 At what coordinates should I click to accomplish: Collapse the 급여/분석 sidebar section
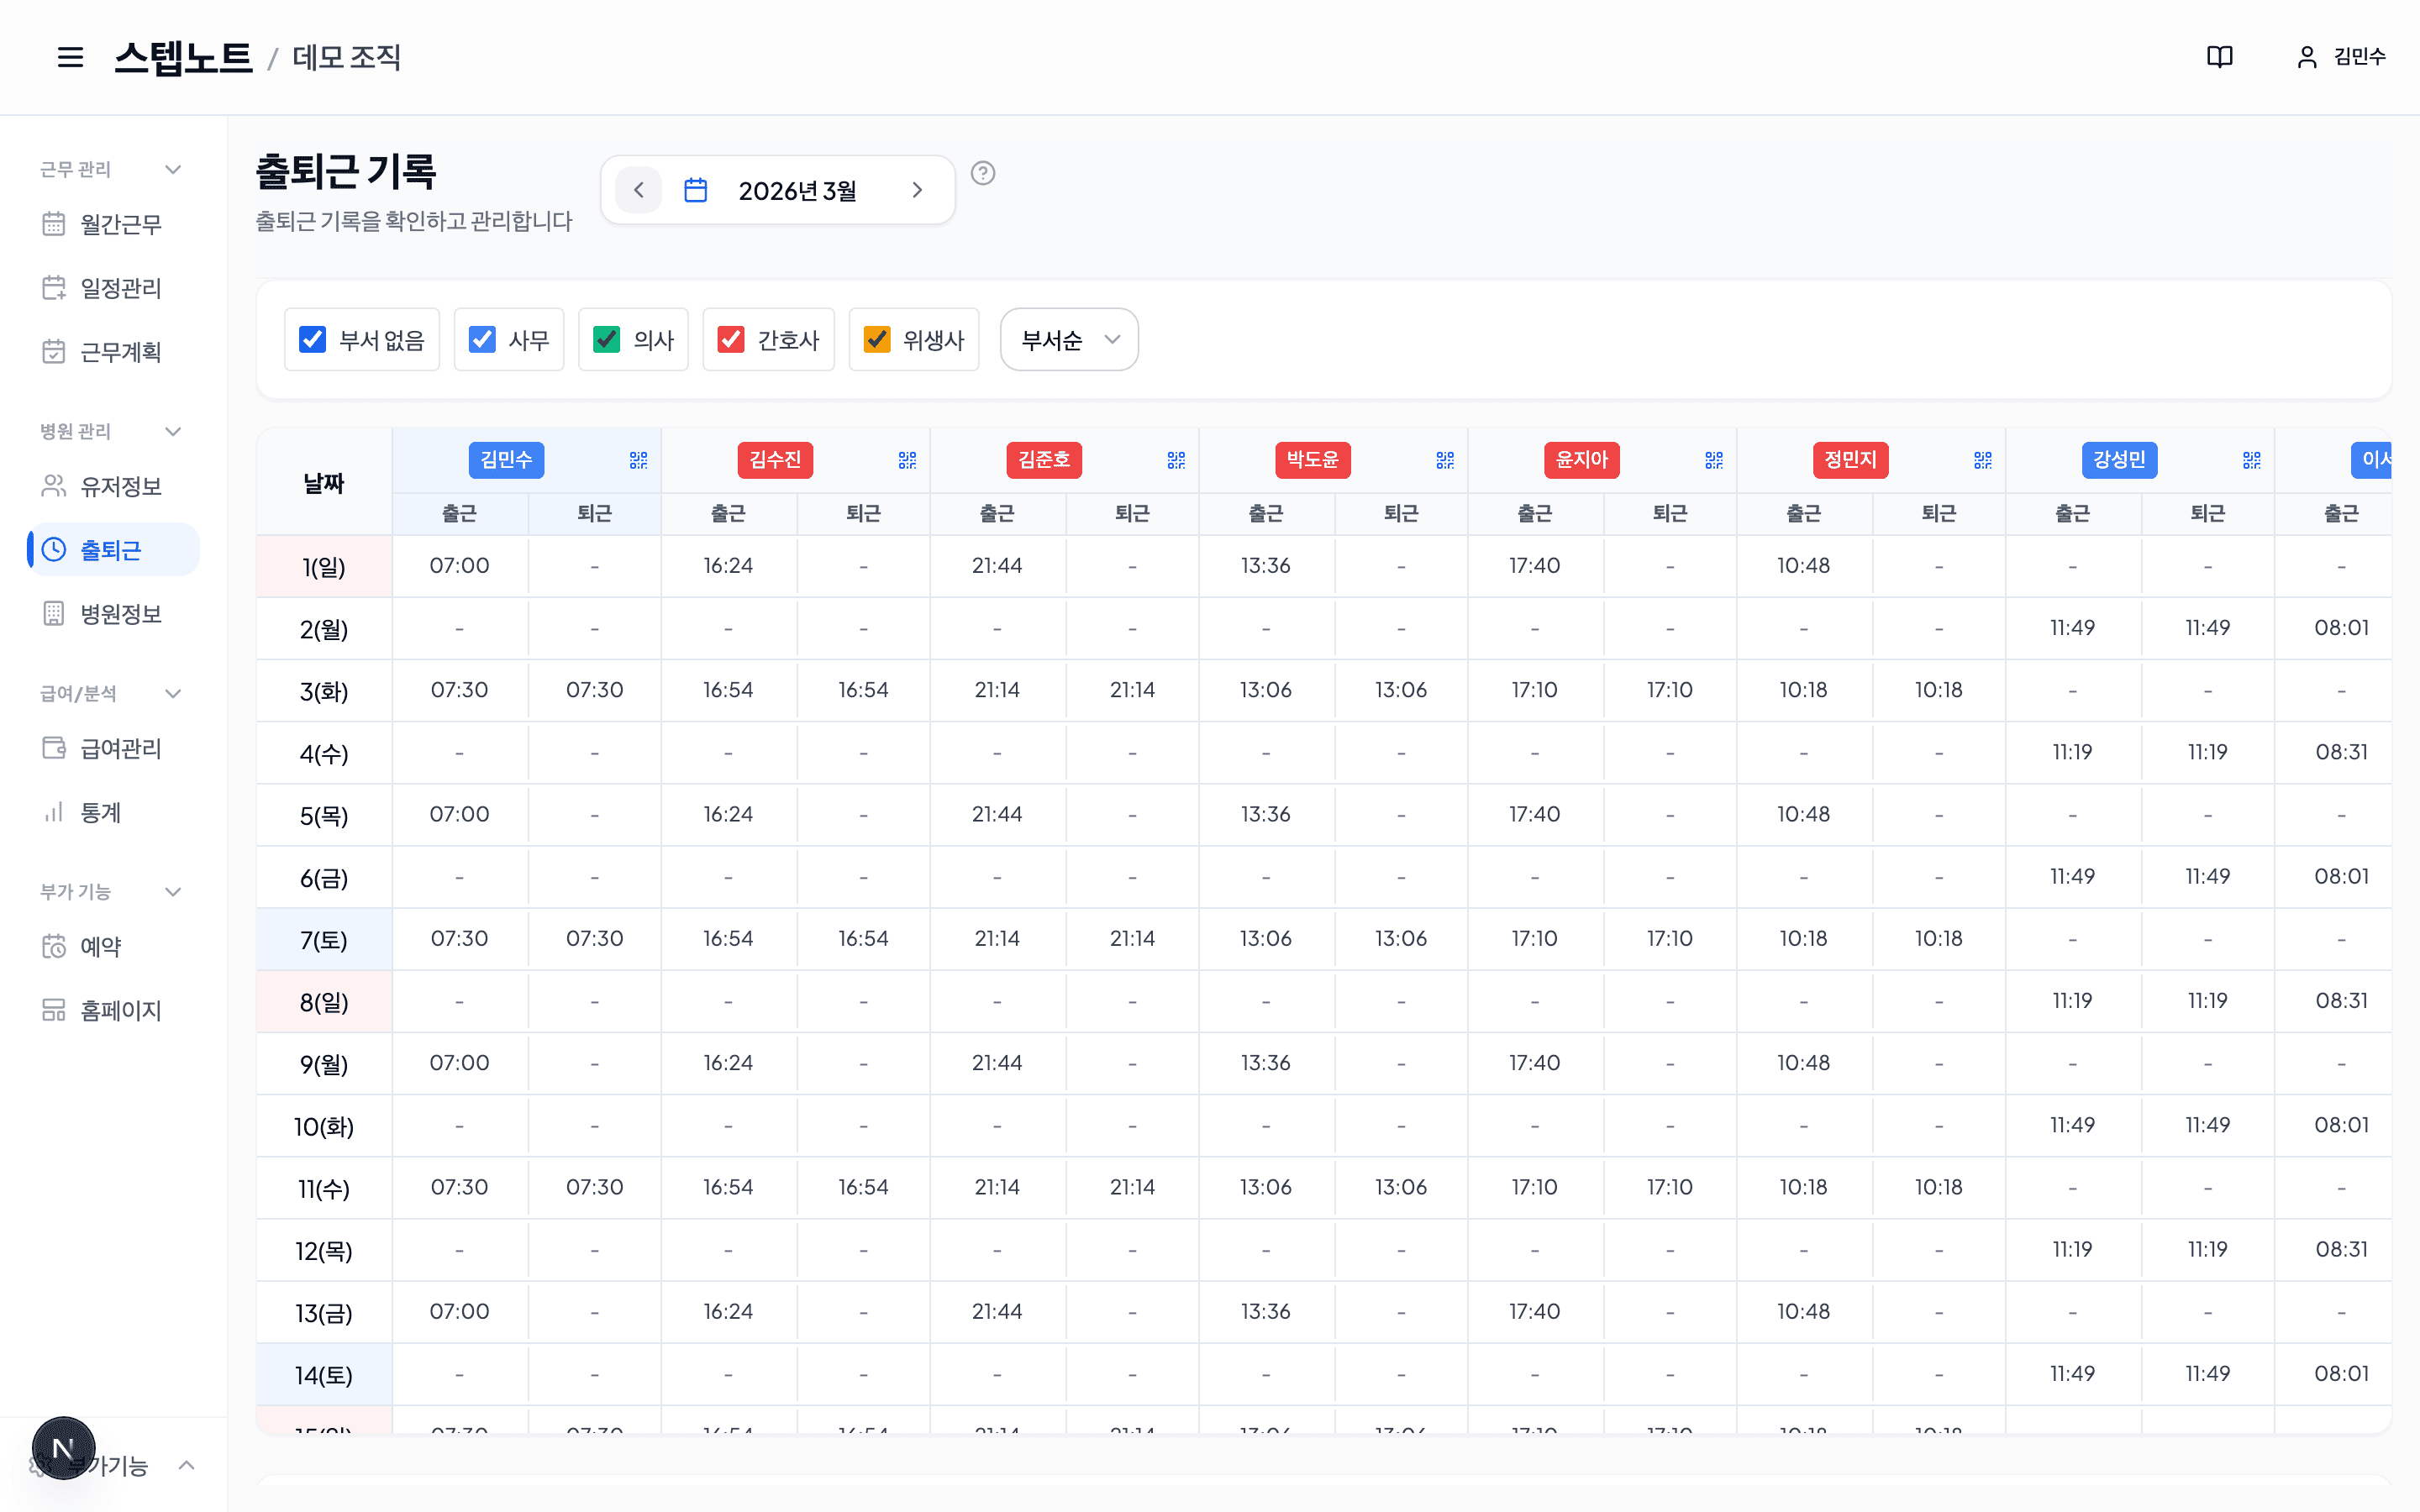[172, 693]
